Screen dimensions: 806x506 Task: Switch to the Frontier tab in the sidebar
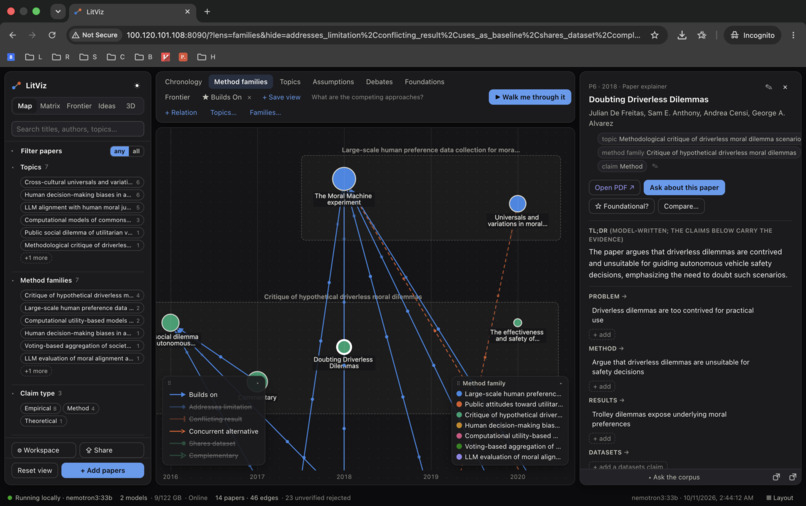coord(79,106)
